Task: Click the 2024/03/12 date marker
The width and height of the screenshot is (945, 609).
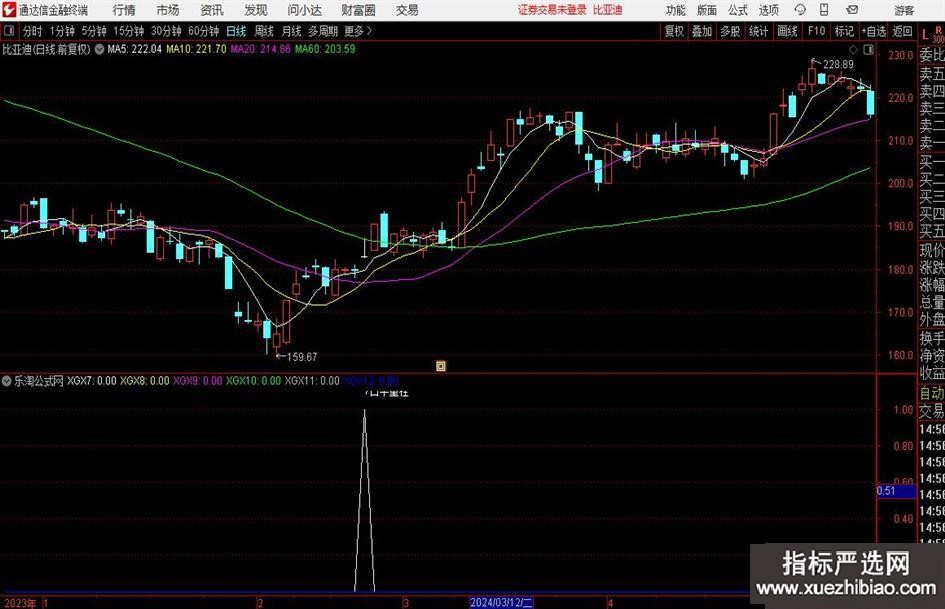Action: tap(501, 602)
